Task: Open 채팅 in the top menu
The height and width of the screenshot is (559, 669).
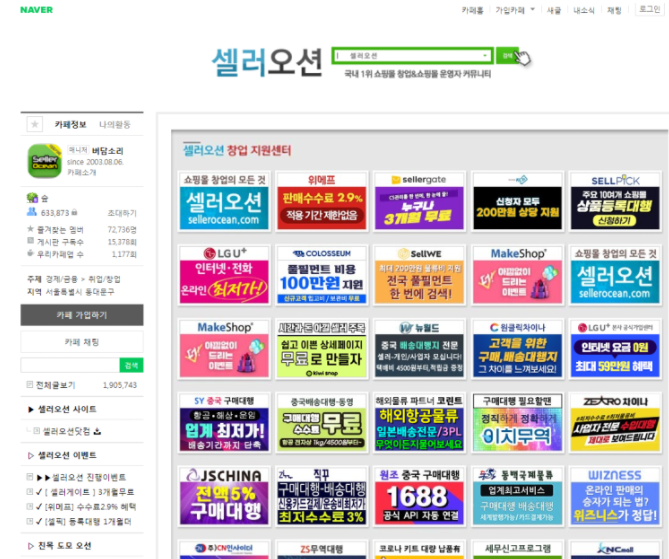Action: pyautogui.click(x=614, y=10)
